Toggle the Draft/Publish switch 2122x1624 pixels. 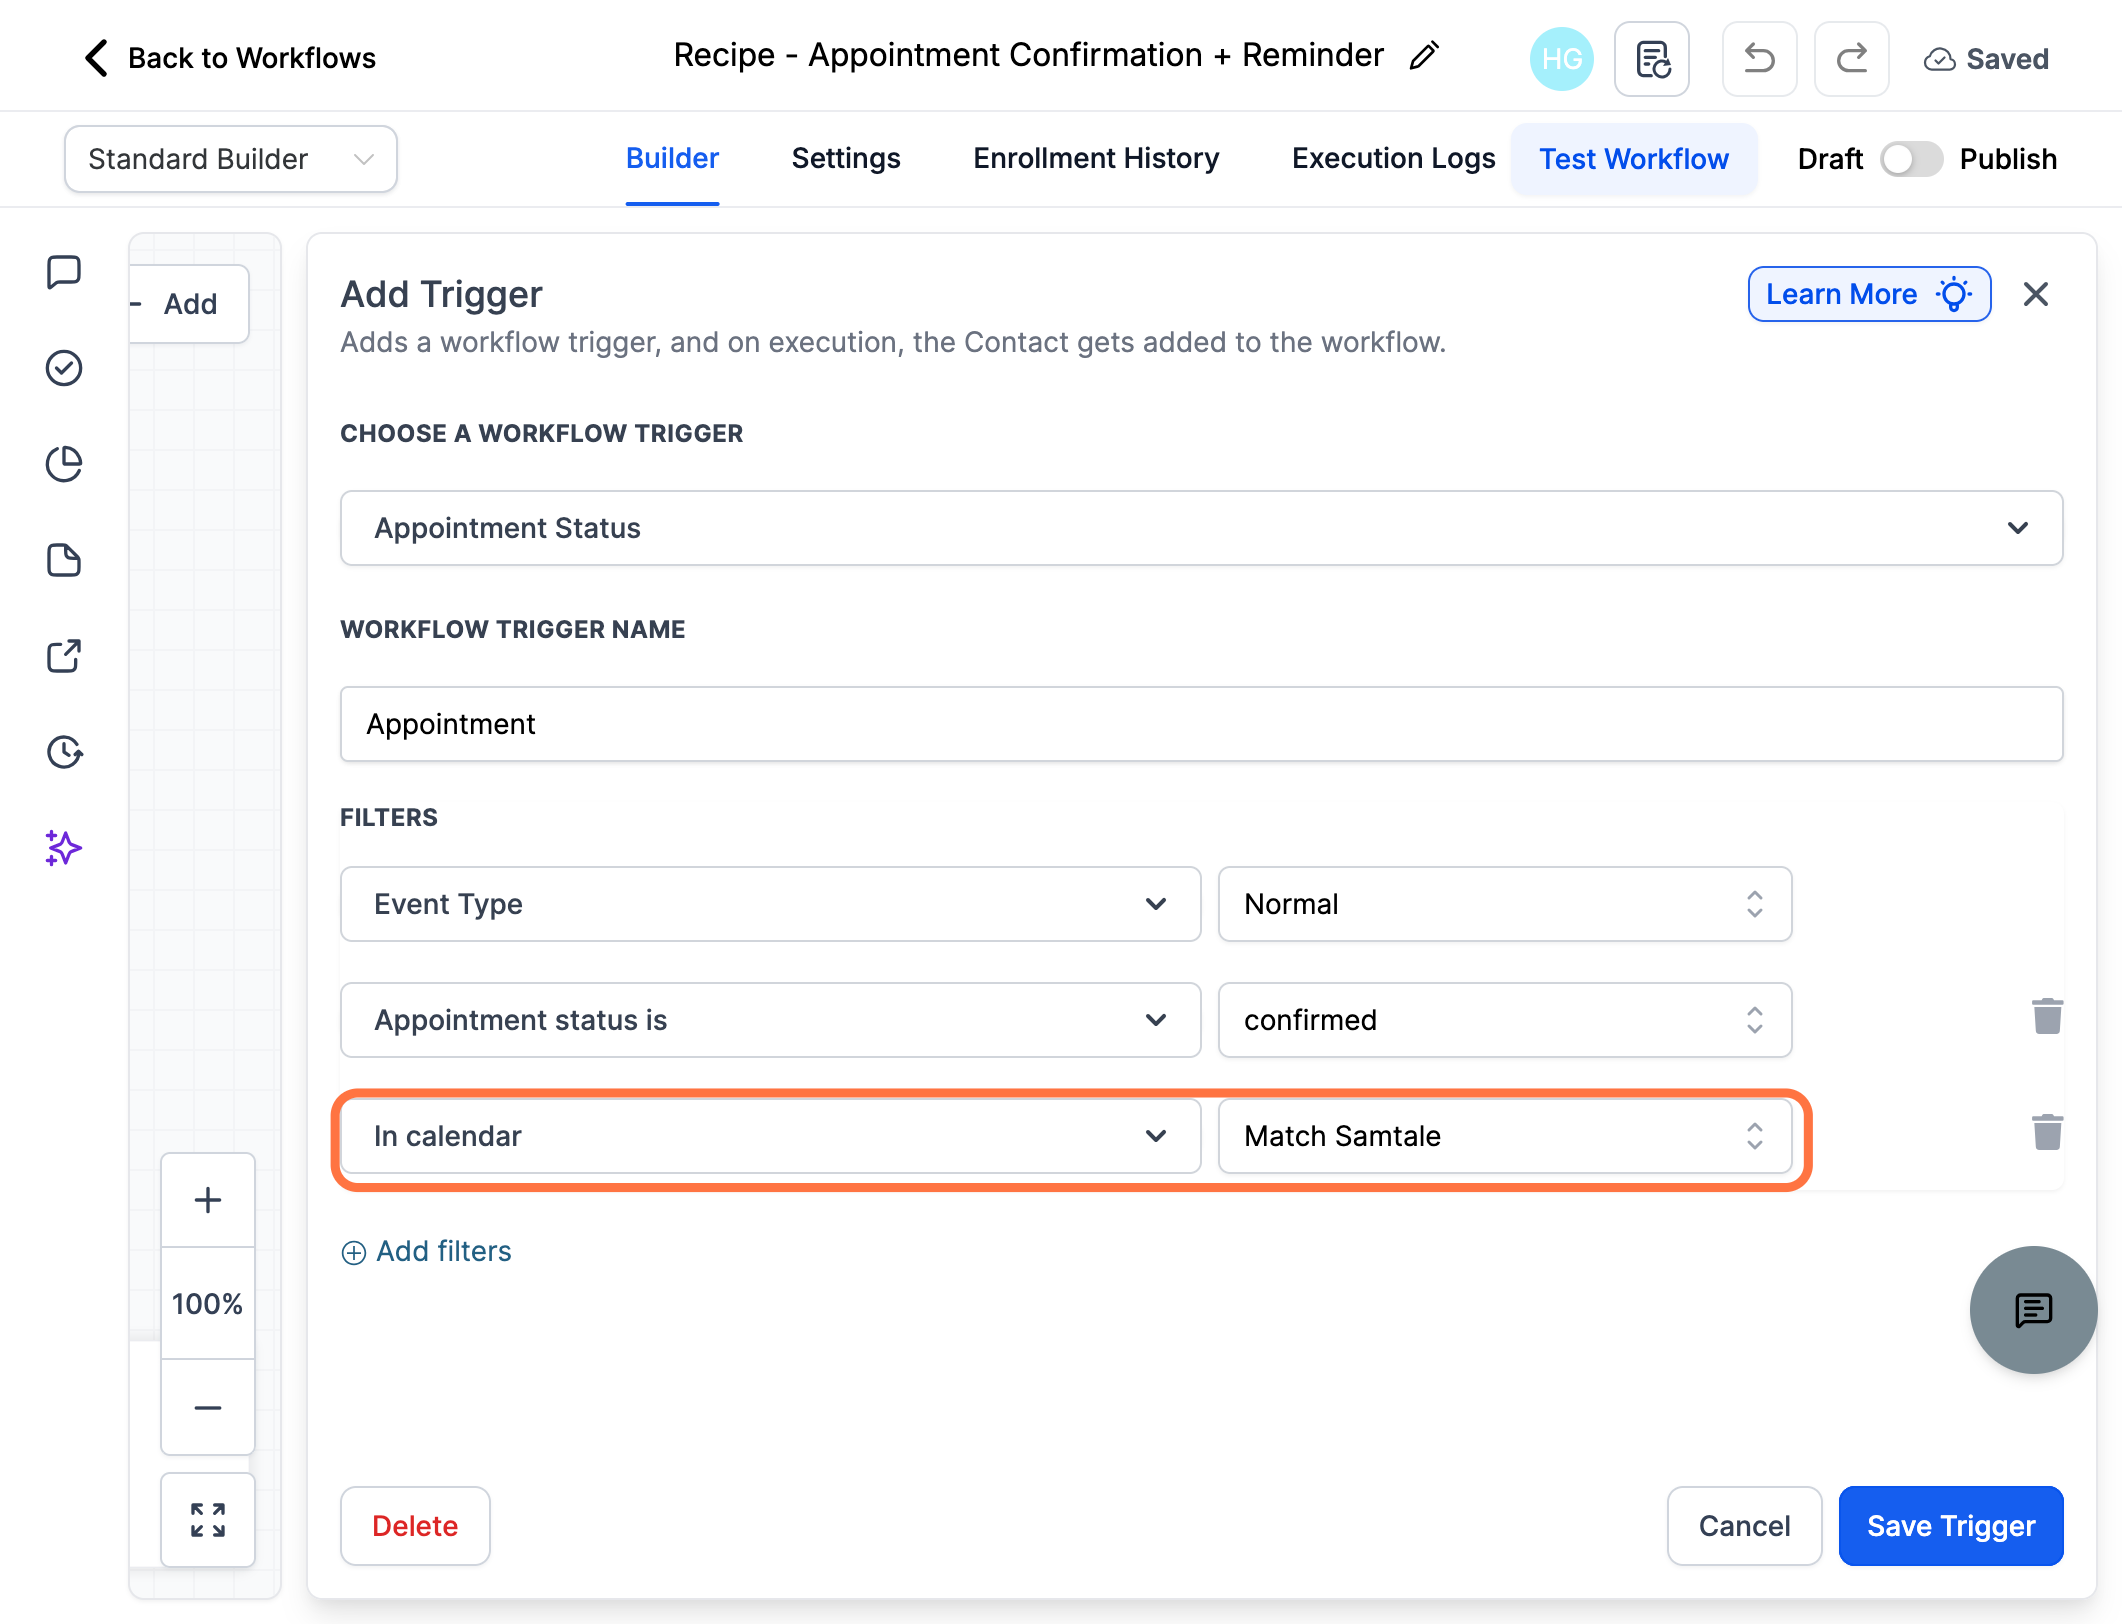1911,159
